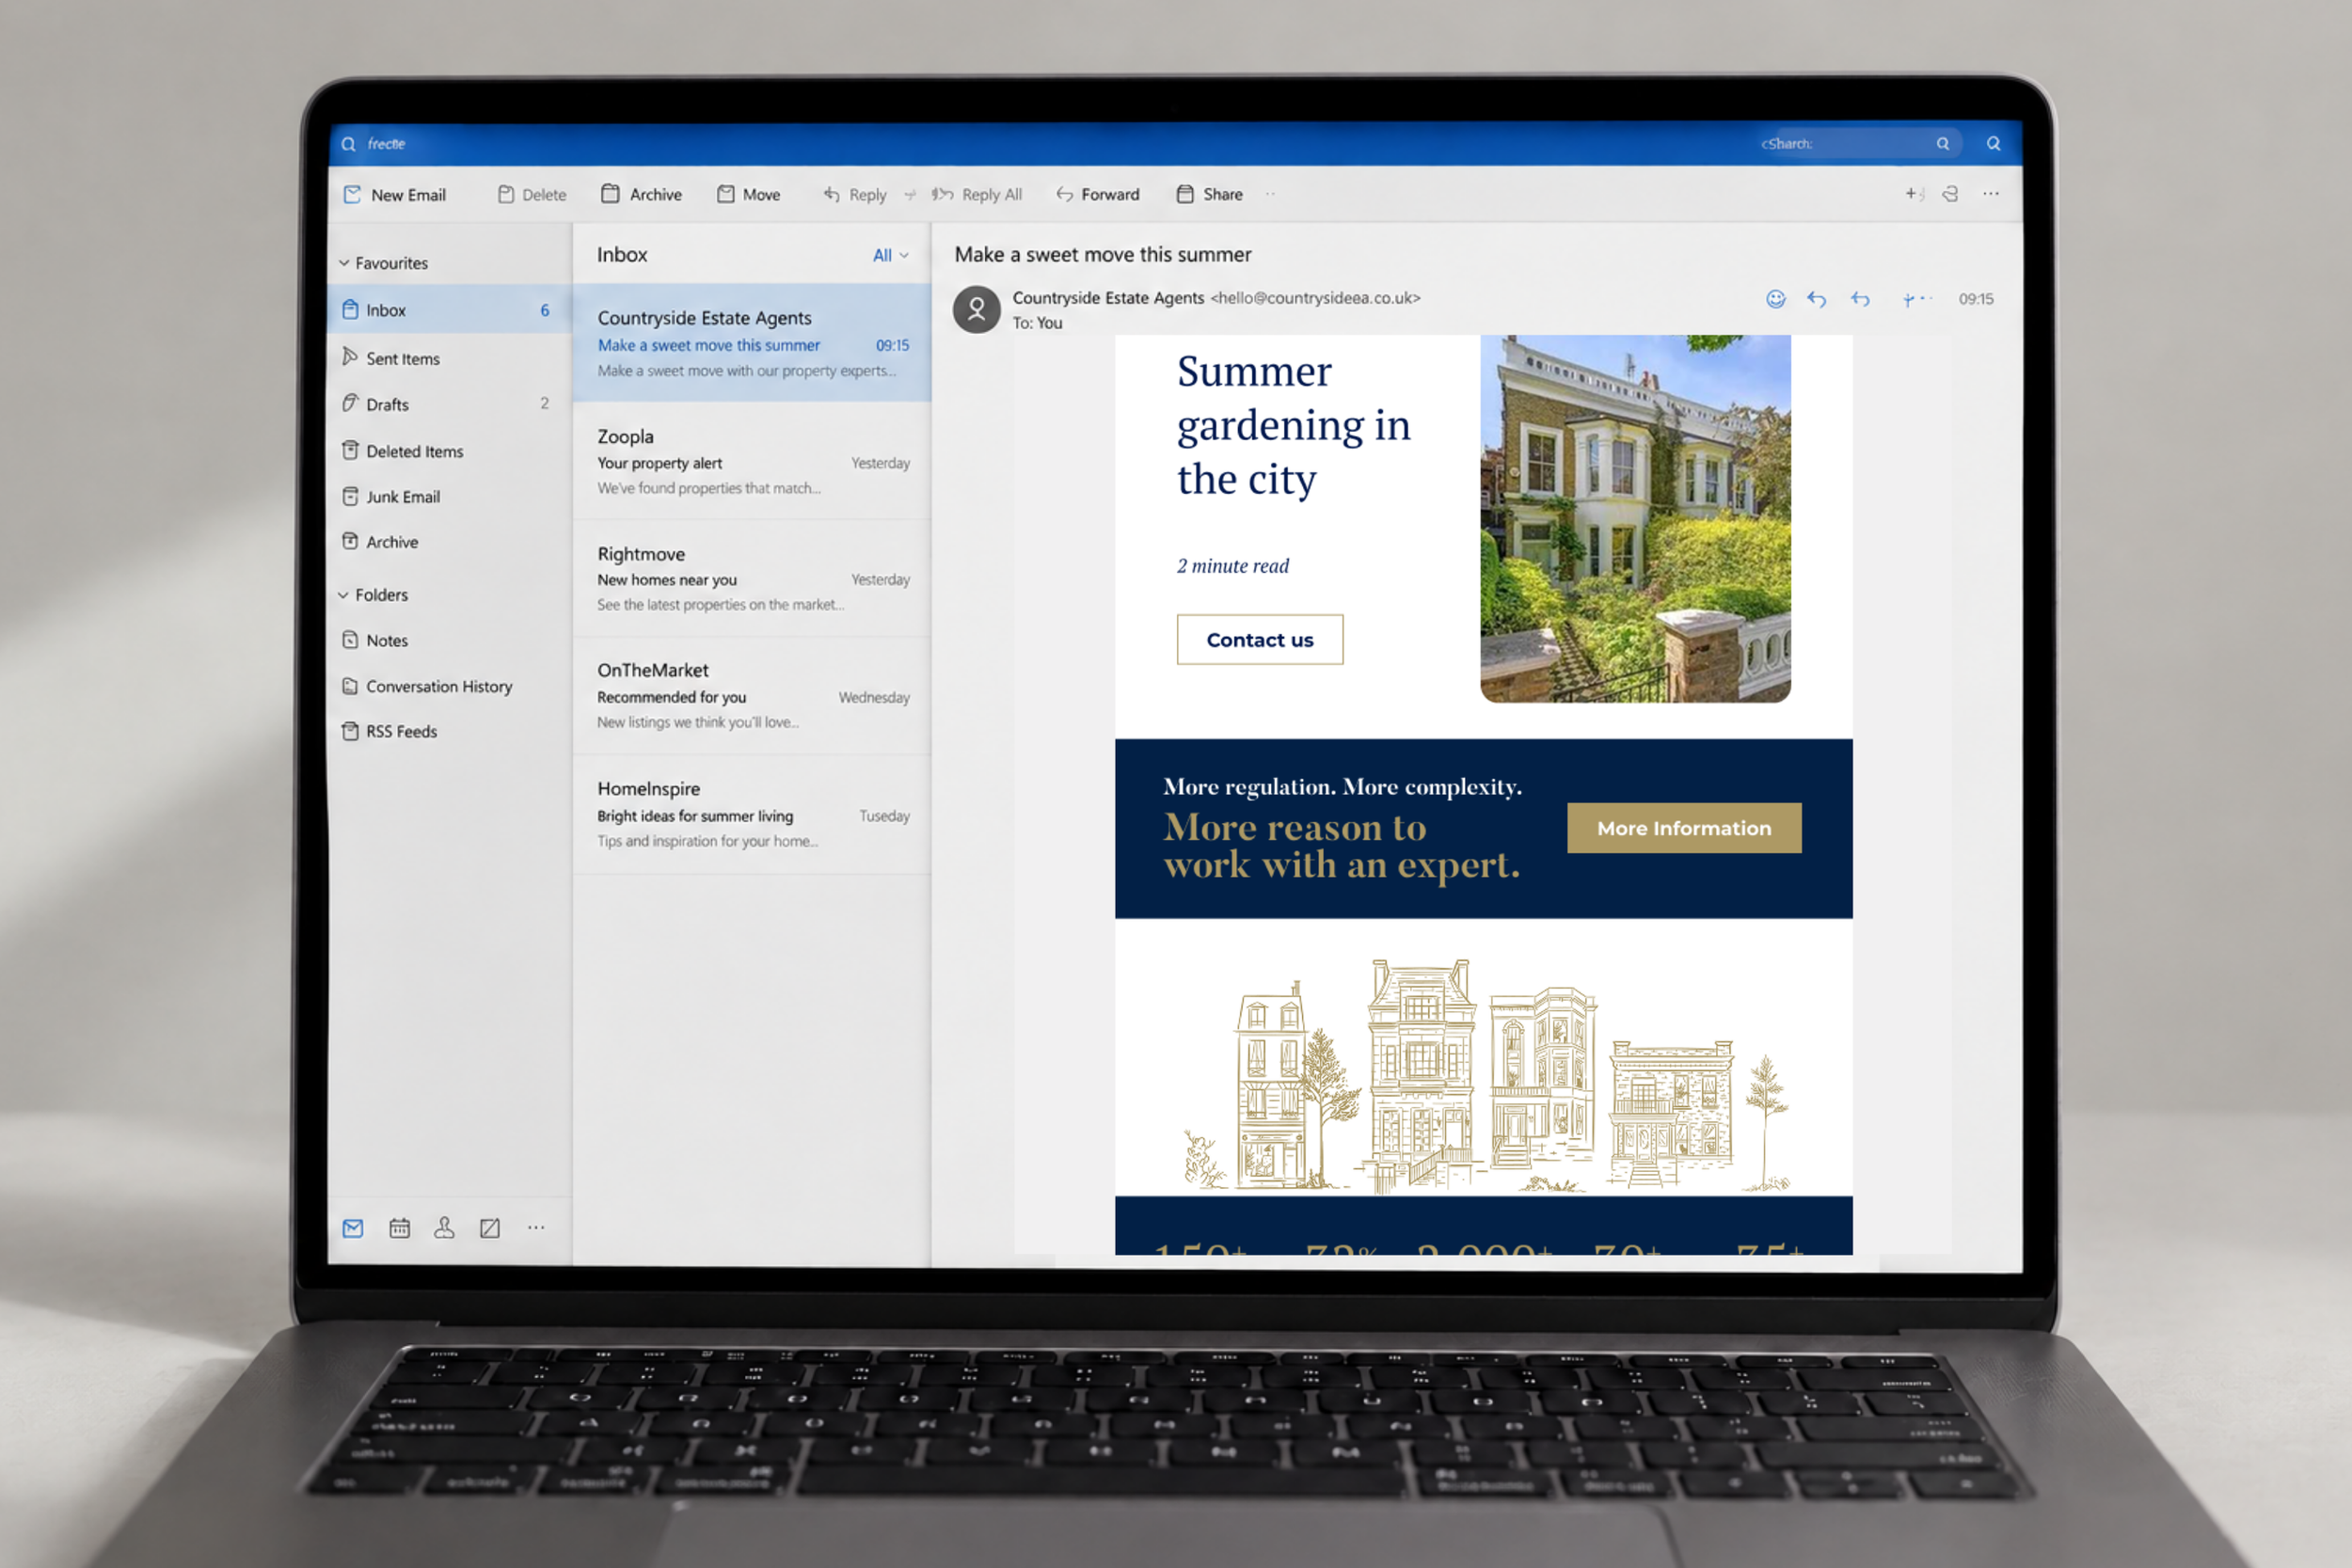
Task: Open the OnTheMarket Recommended for you email
Action: 752,695
